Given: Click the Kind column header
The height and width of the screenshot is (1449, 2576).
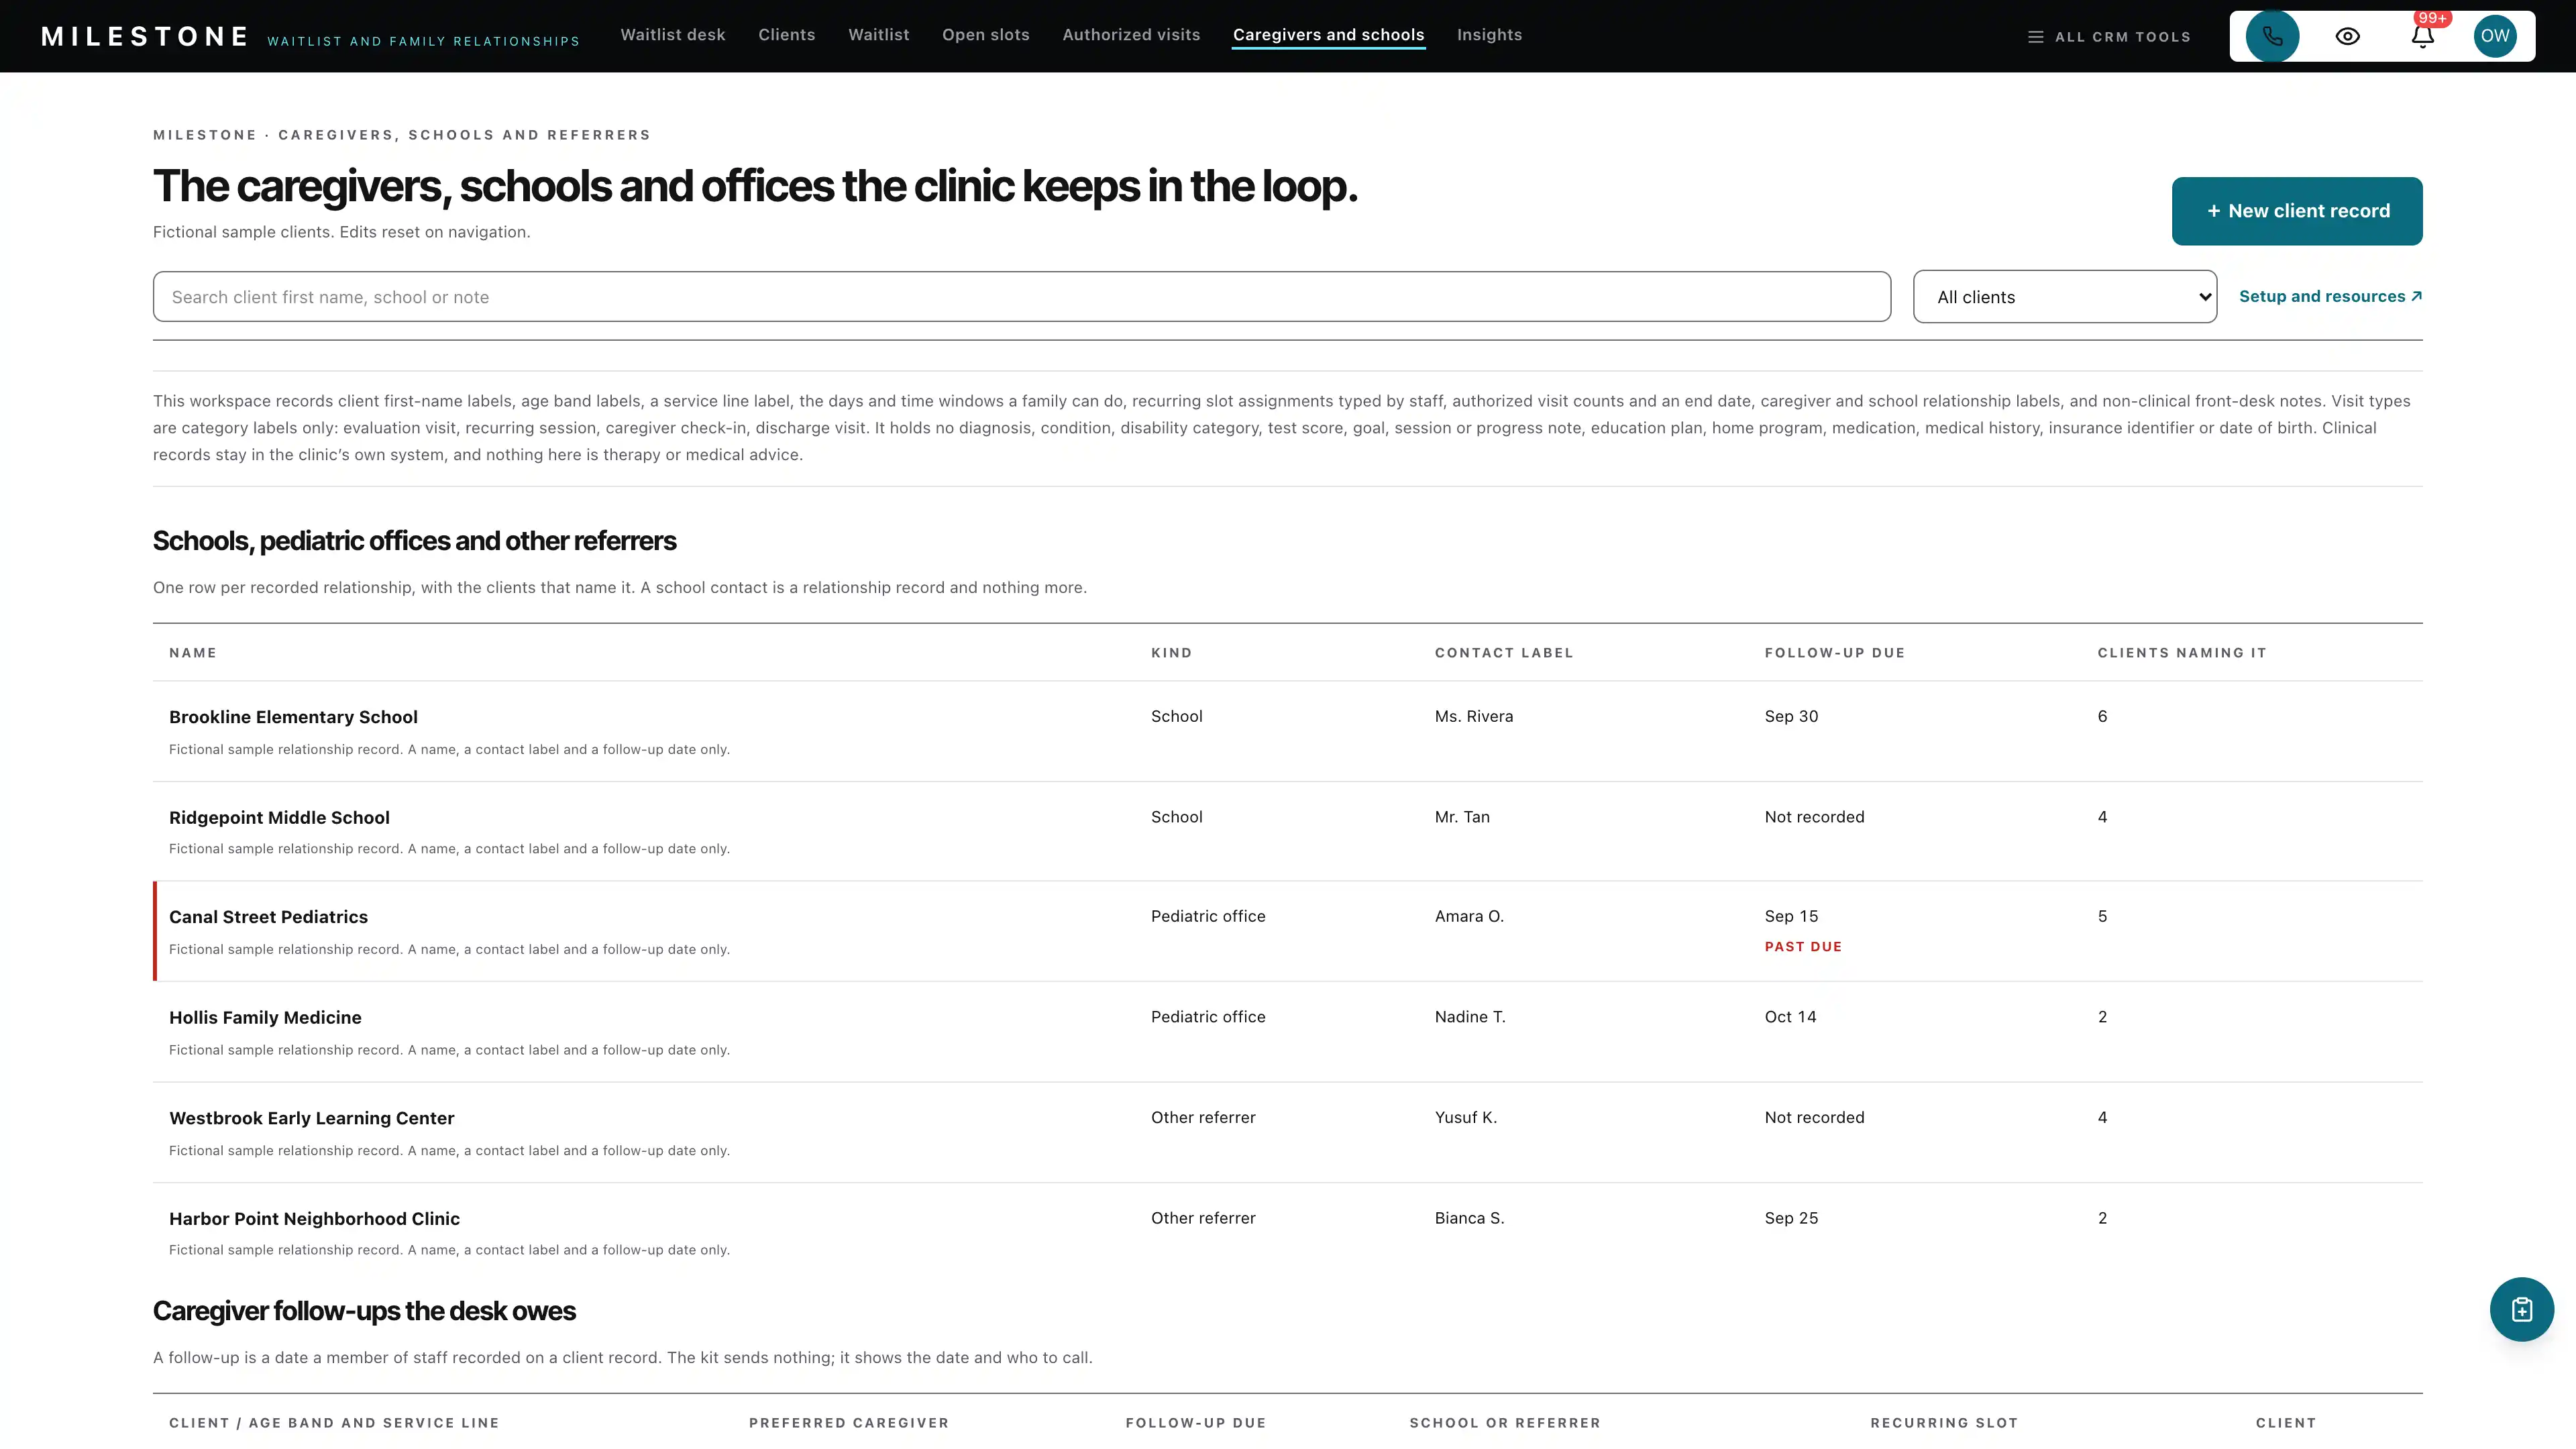Looking at the screenshot, I should tap(1171, 653).
